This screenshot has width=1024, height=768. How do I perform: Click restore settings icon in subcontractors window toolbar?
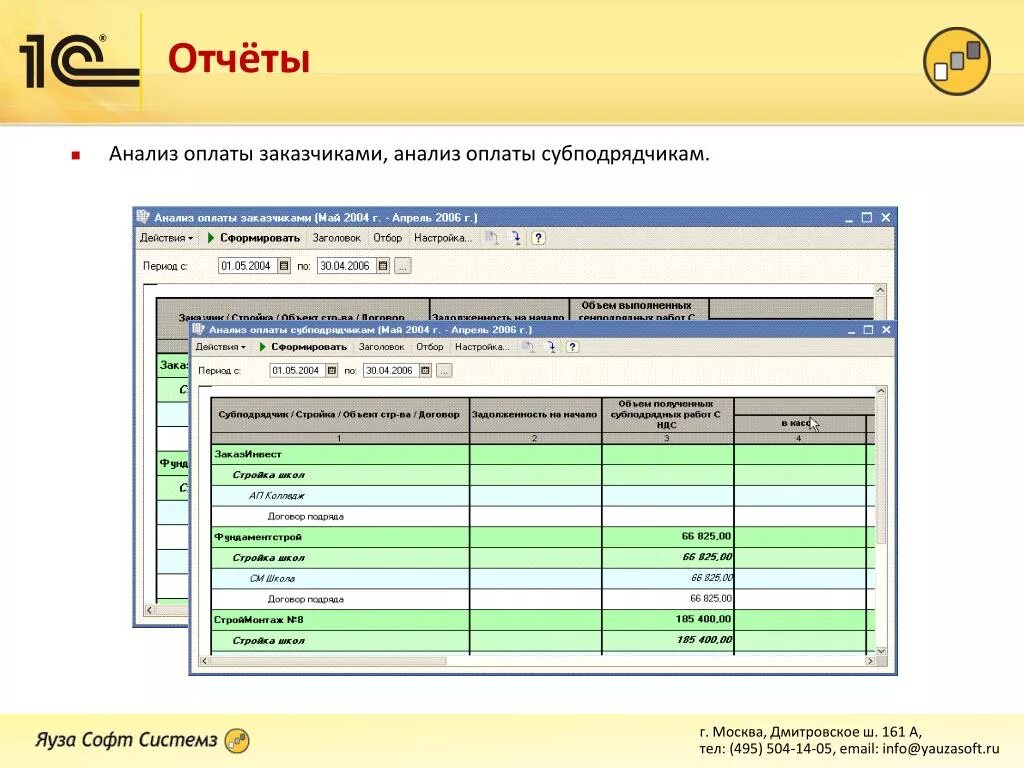coord(528,347)
